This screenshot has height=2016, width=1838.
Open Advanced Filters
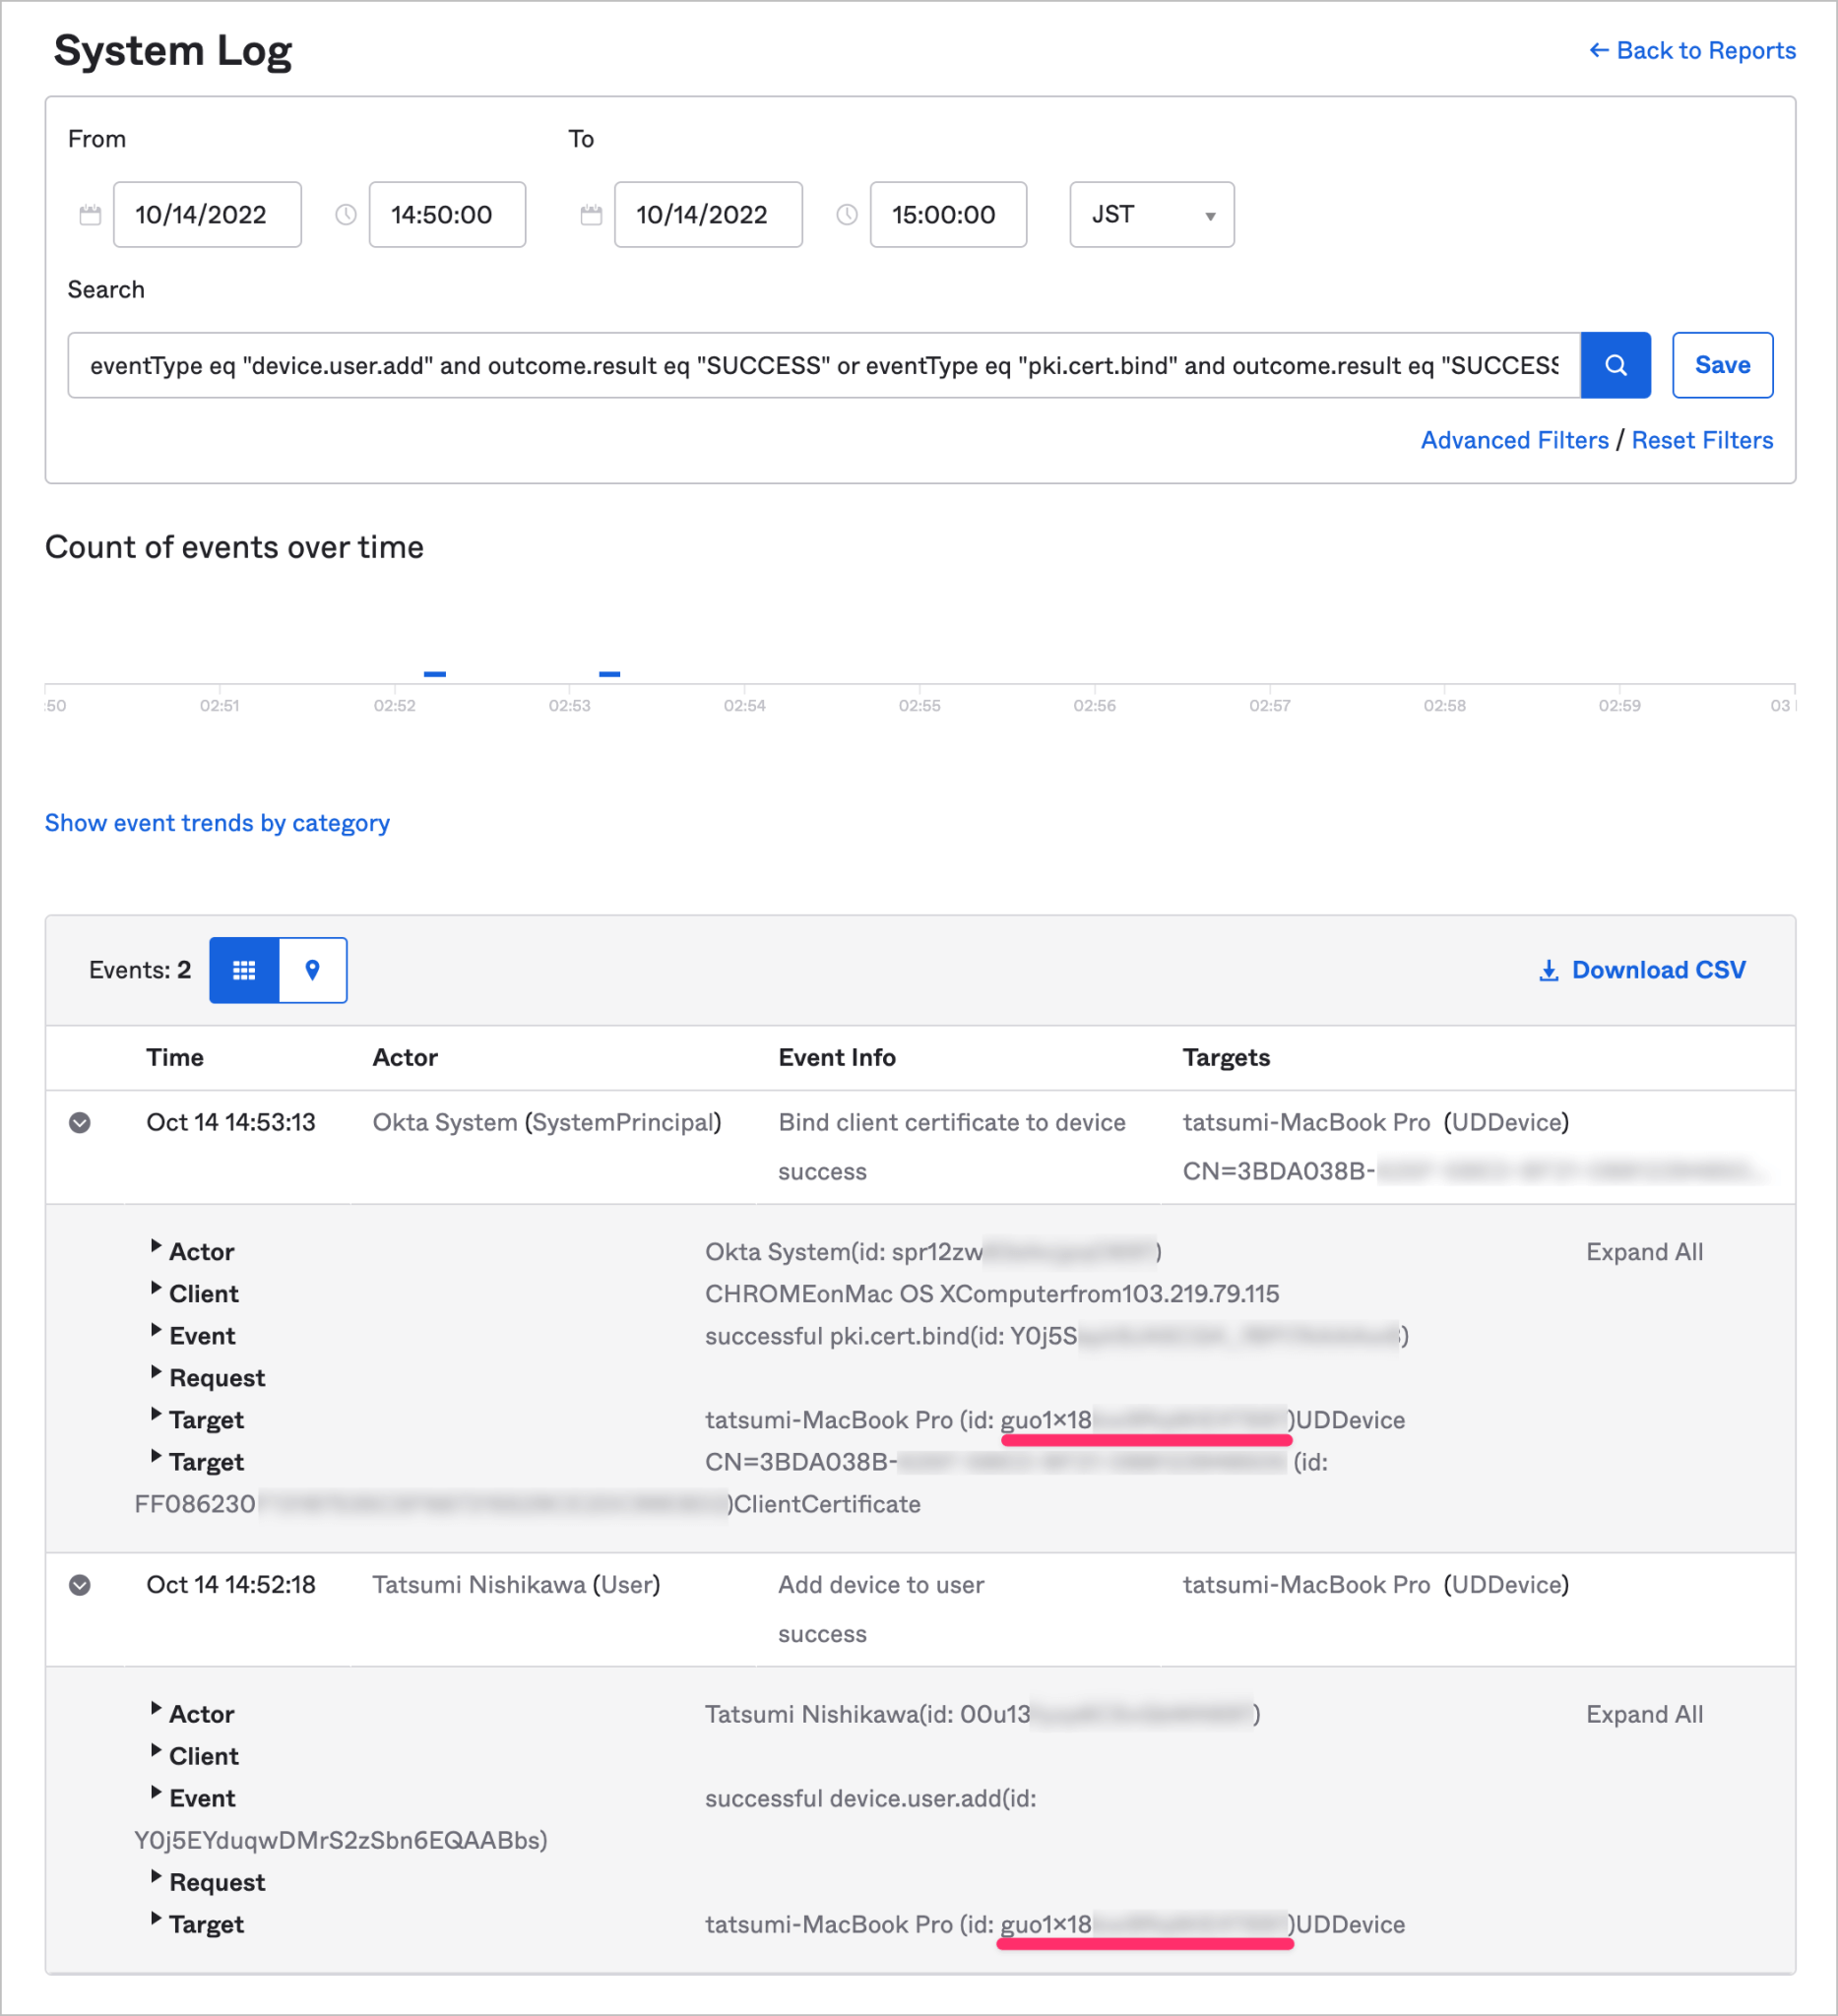(x=1514, y=440)
